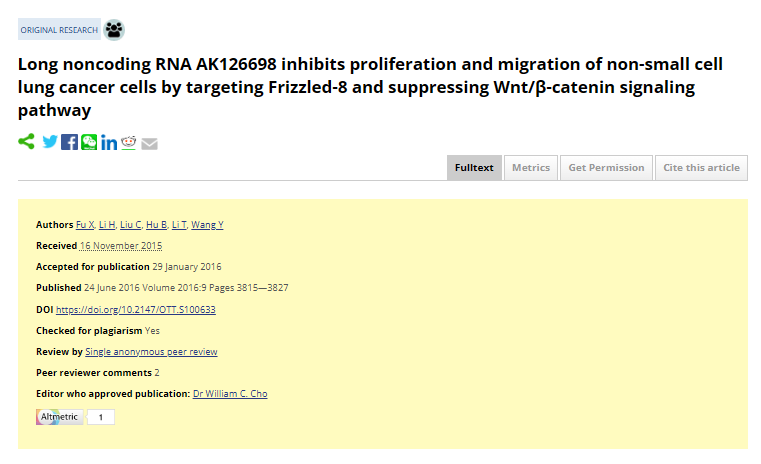Email this article via envelope icon
The width and height of the screenshot is (761, 464).
click(149, 144)
